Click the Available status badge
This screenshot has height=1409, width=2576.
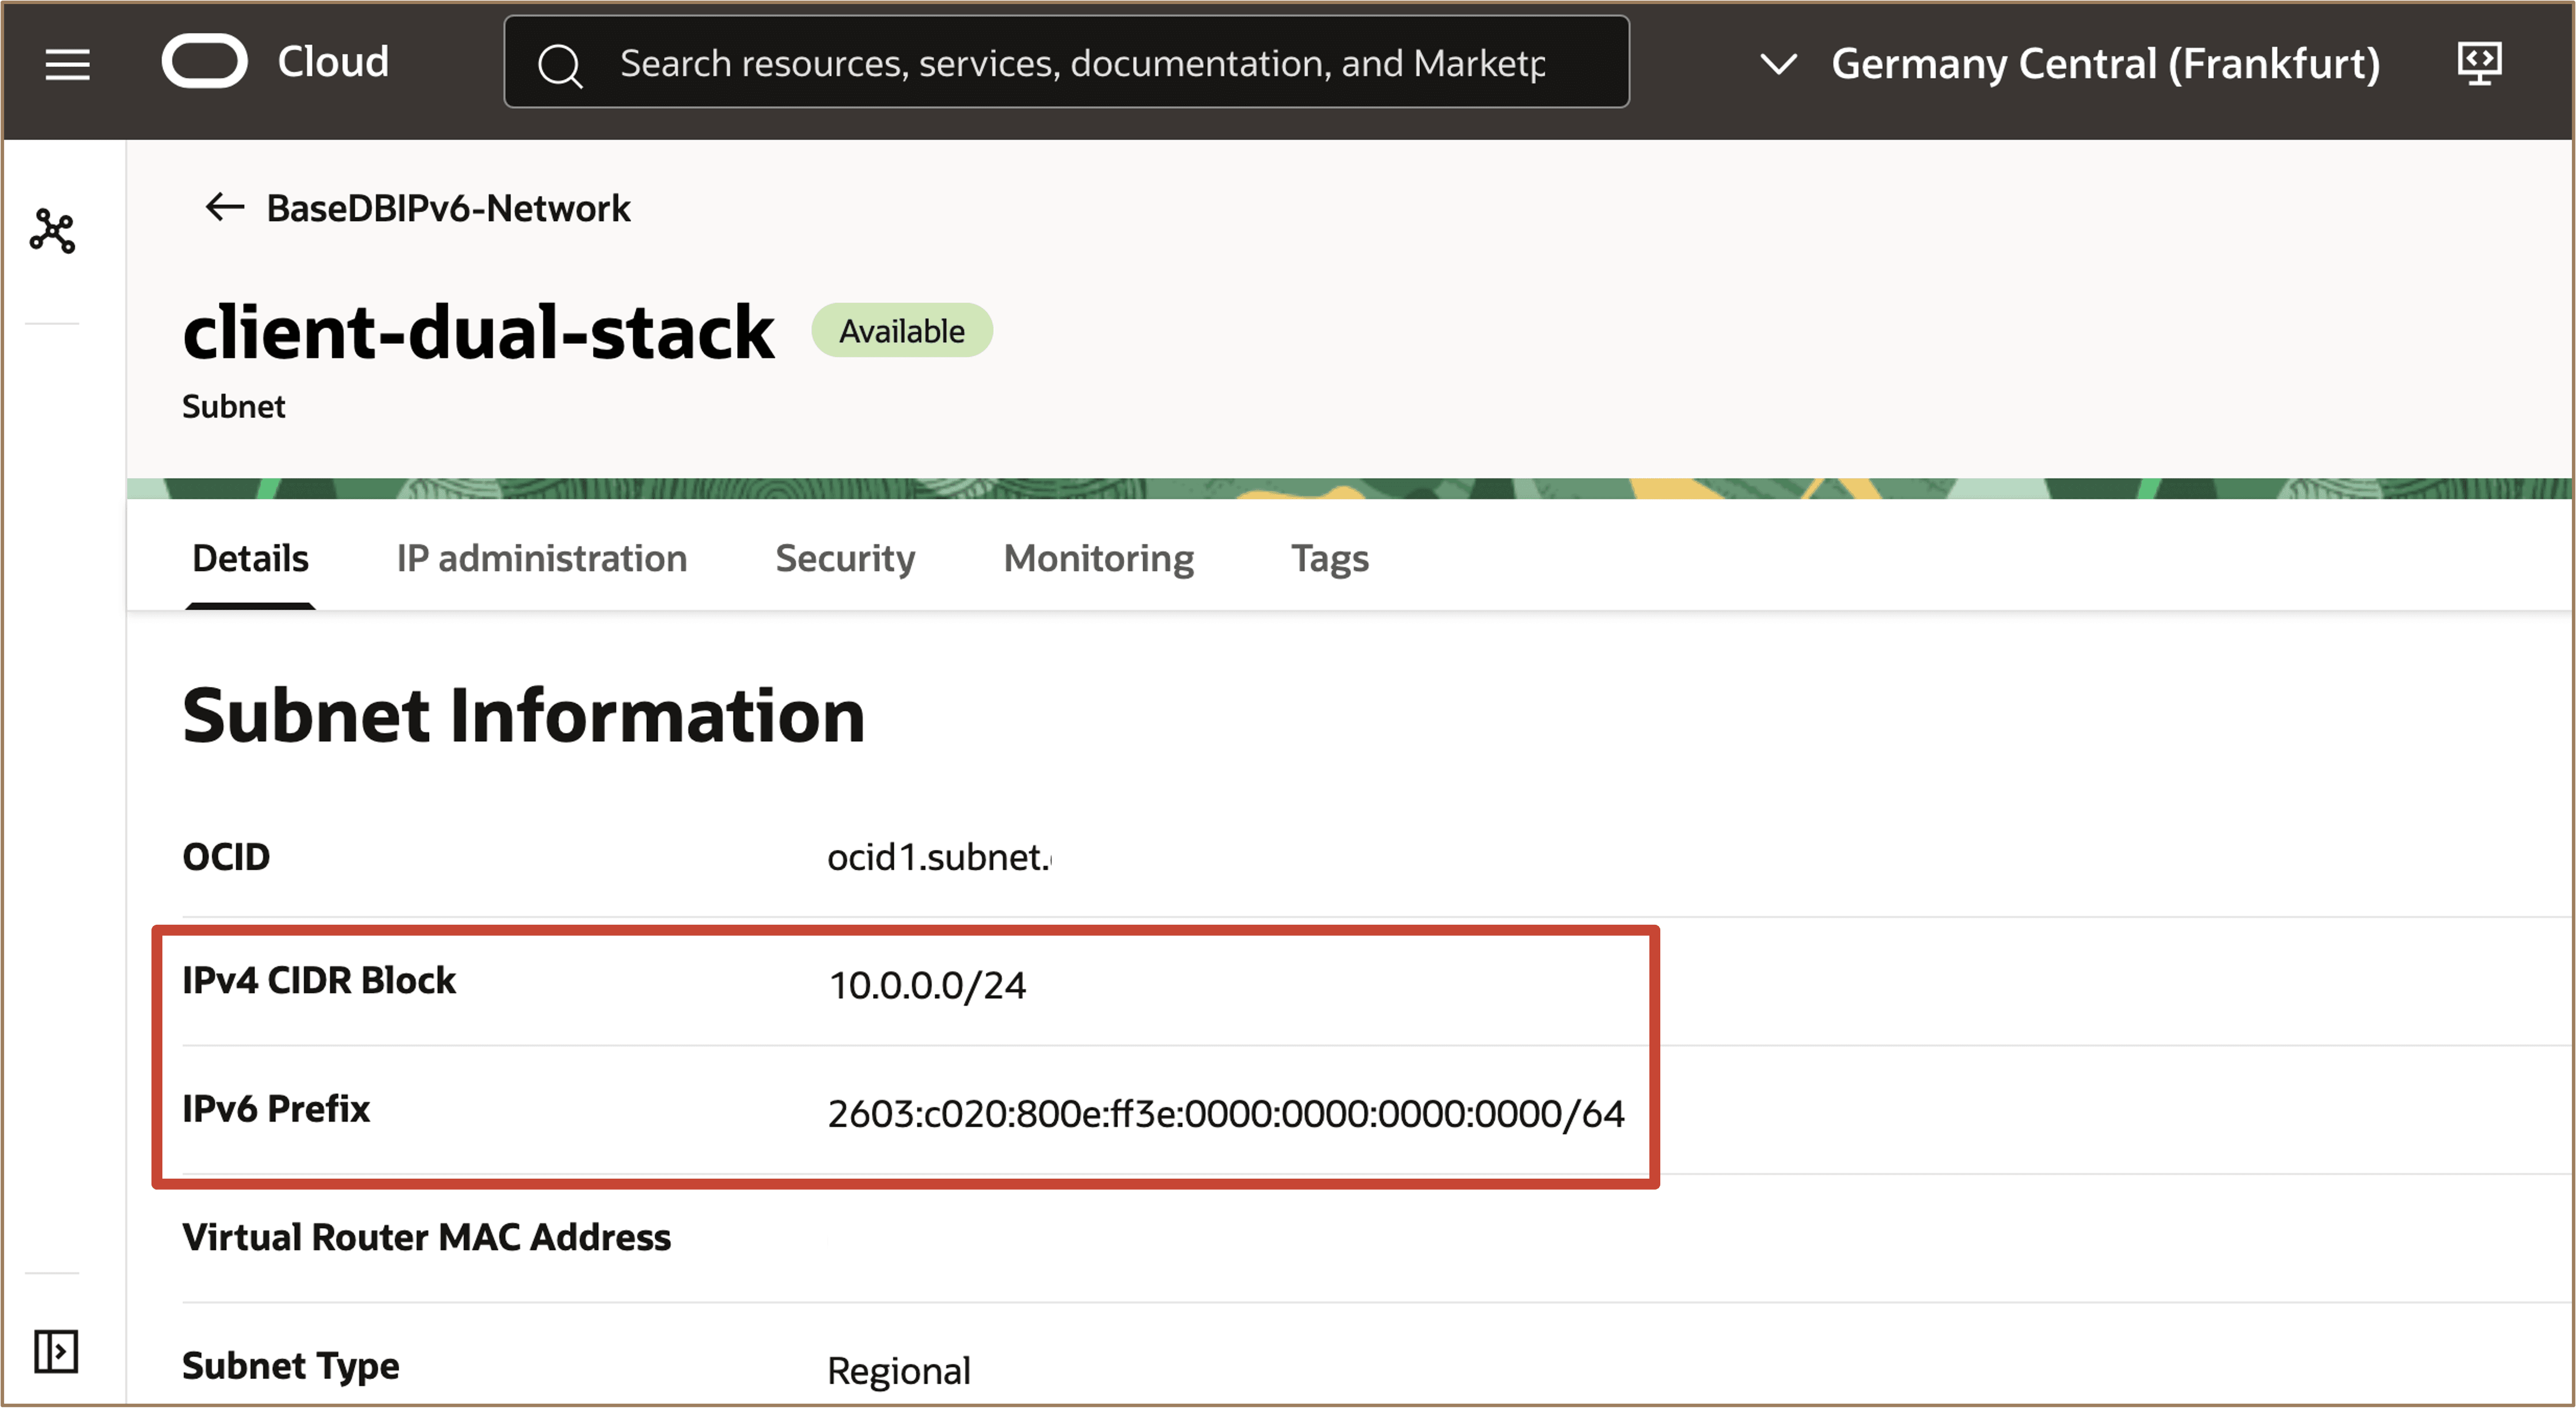pos(901,331)
